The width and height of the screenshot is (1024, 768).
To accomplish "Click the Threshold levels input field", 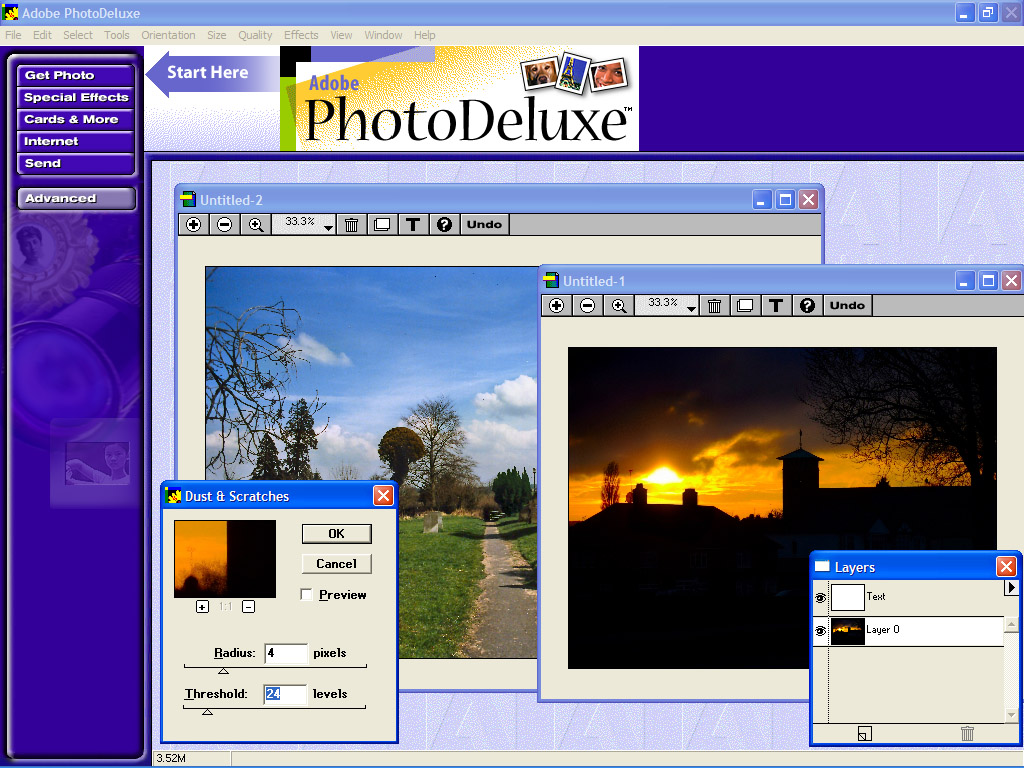I will click(x=285, y=694).
